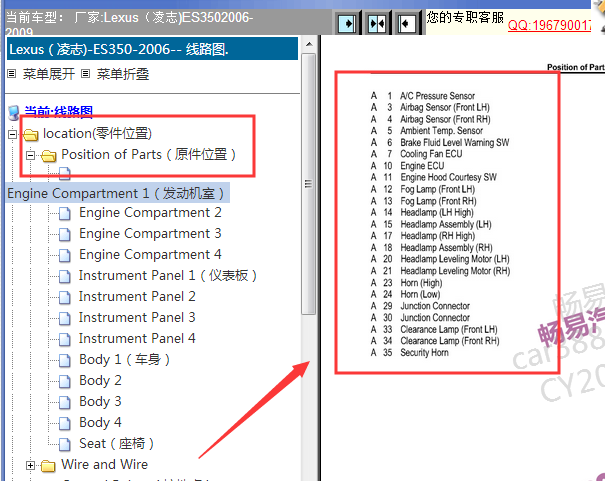Click the 'Brake Fluid Level Warning SW' entry
The width and height of the screenshot is (605, 481).
coord(455,143)
